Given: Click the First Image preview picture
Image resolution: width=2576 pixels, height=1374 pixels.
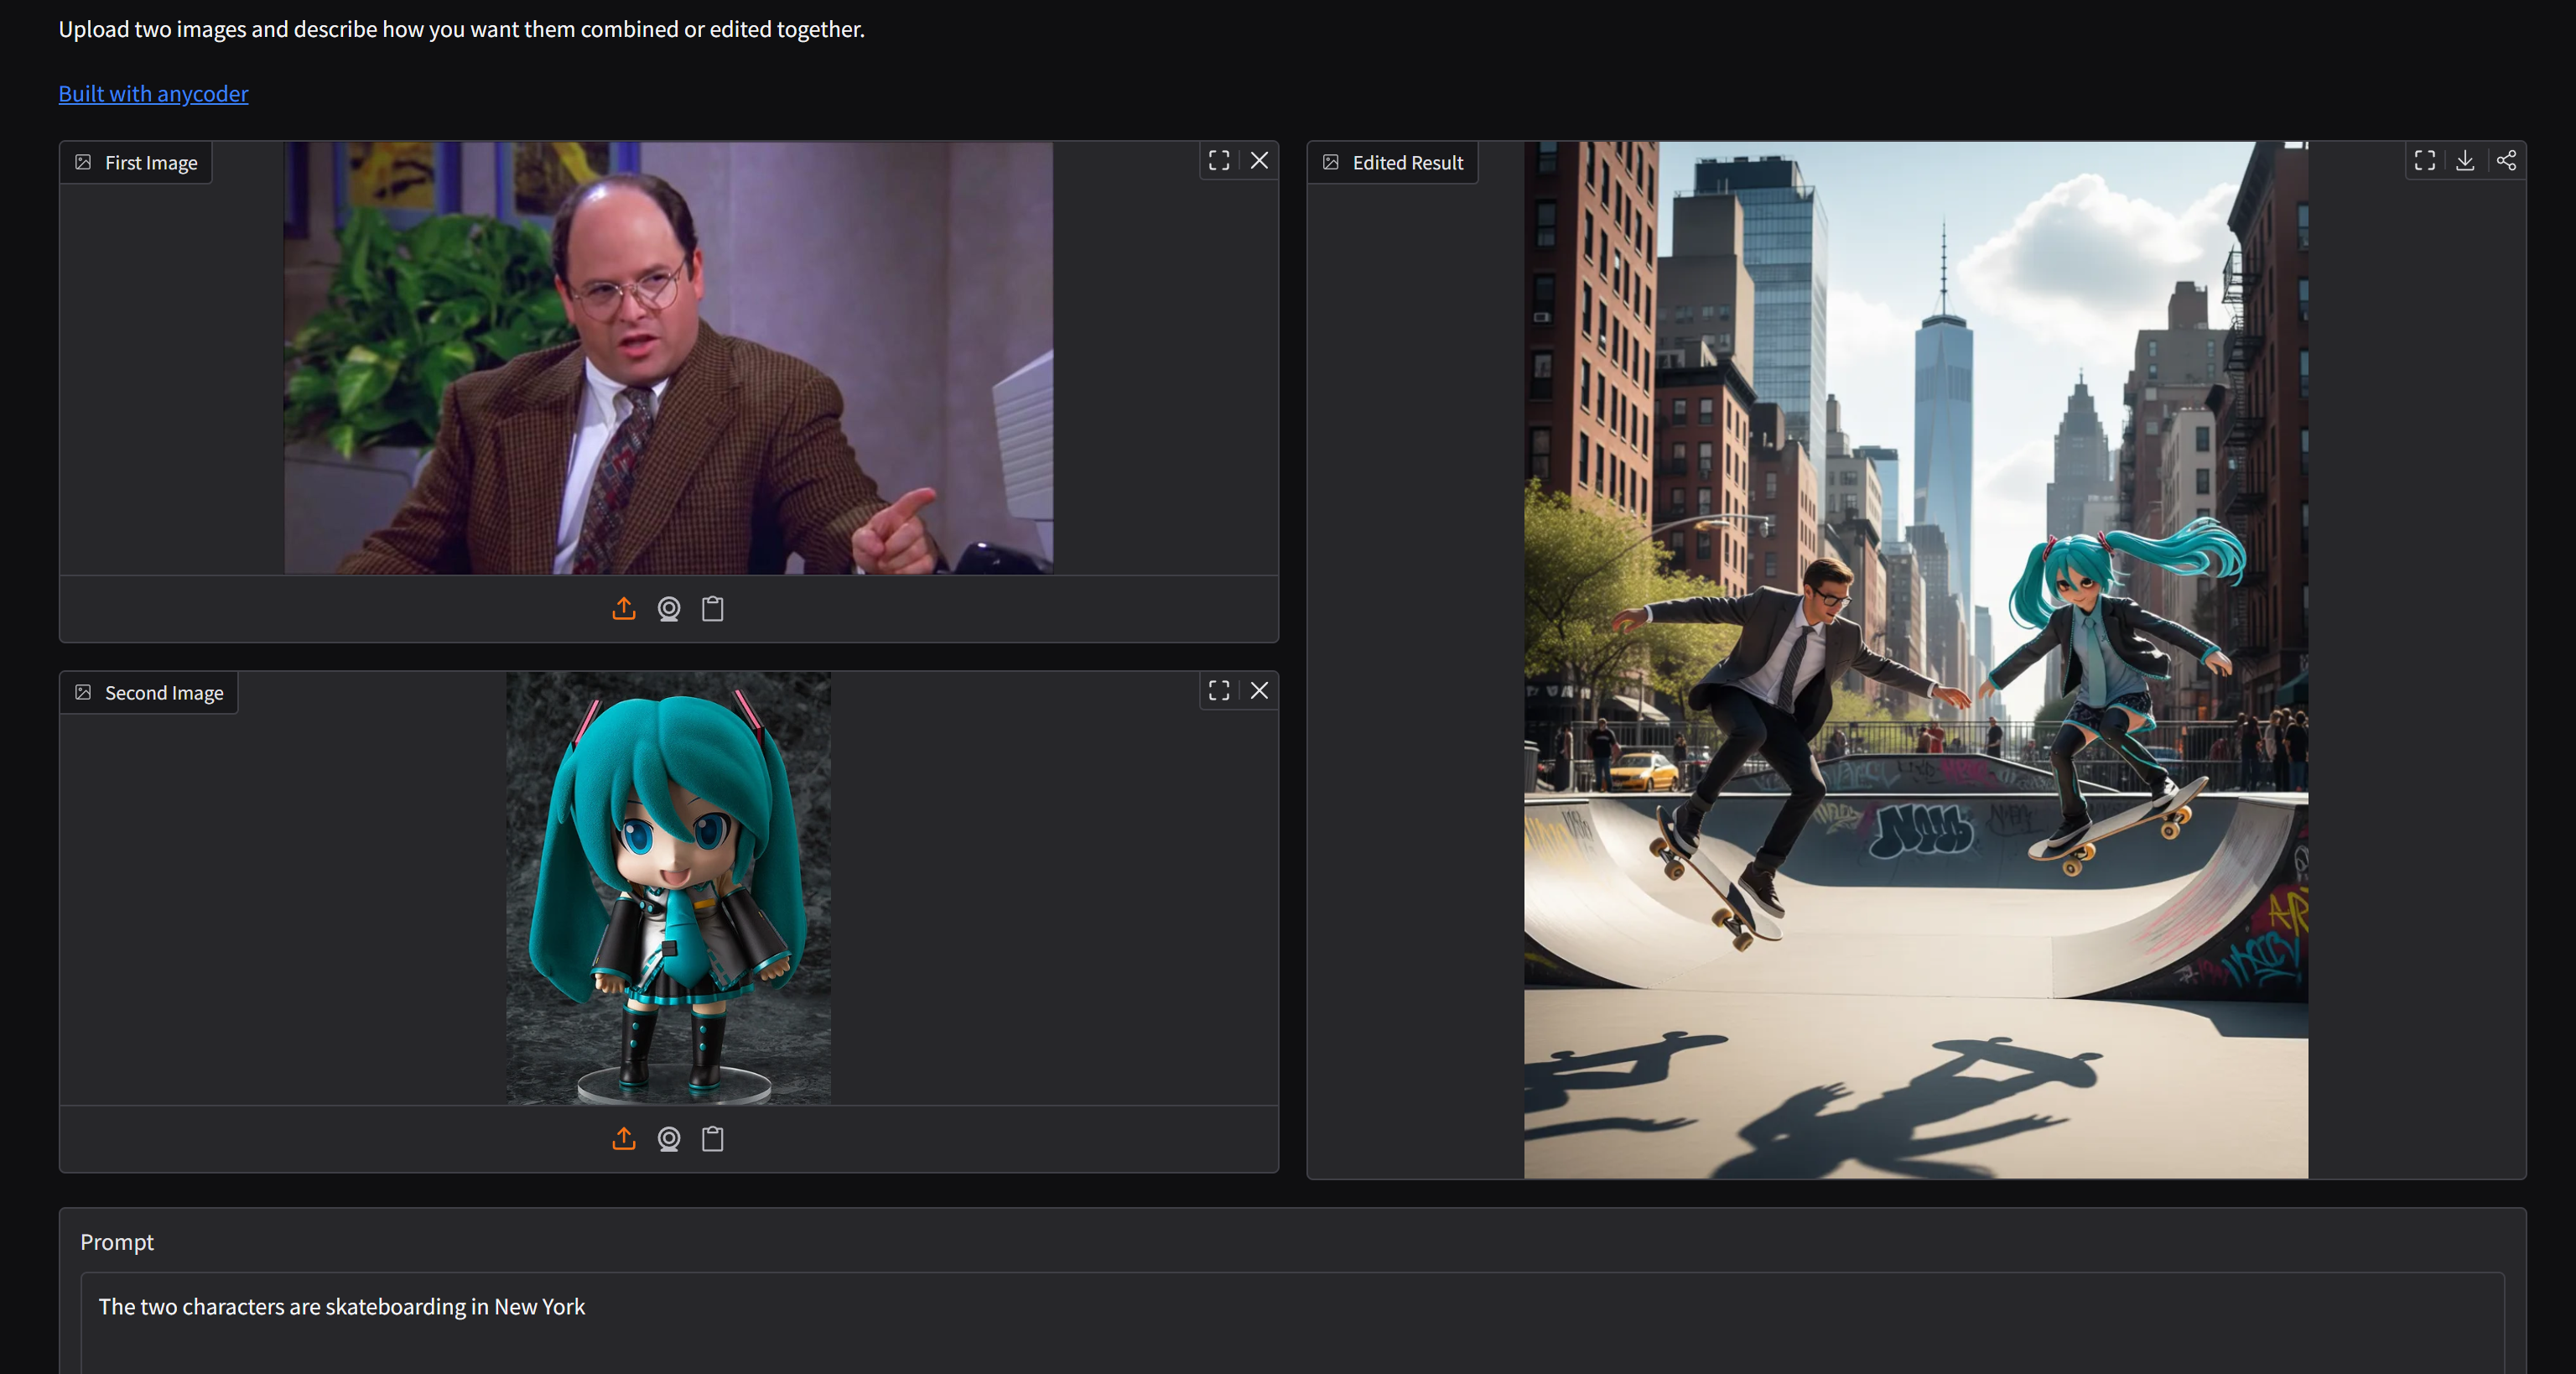Looking at the screenshot, I should (x=668, y=358).
